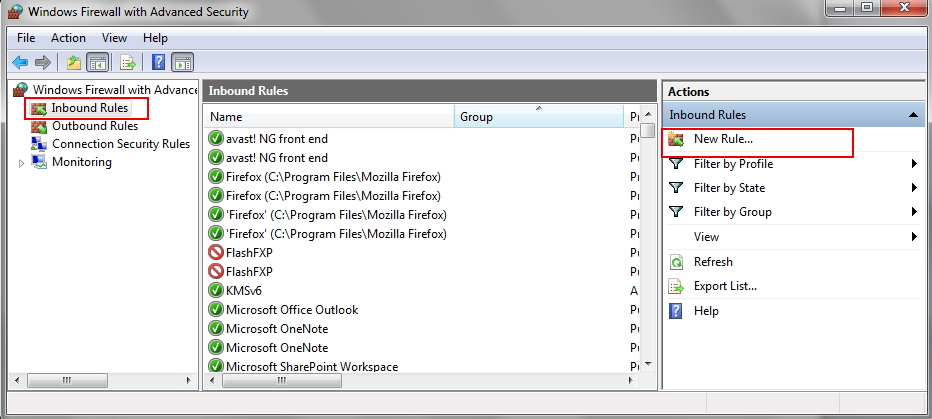Select the Windows Firewall with Advanced Security root node

[114, 90]
